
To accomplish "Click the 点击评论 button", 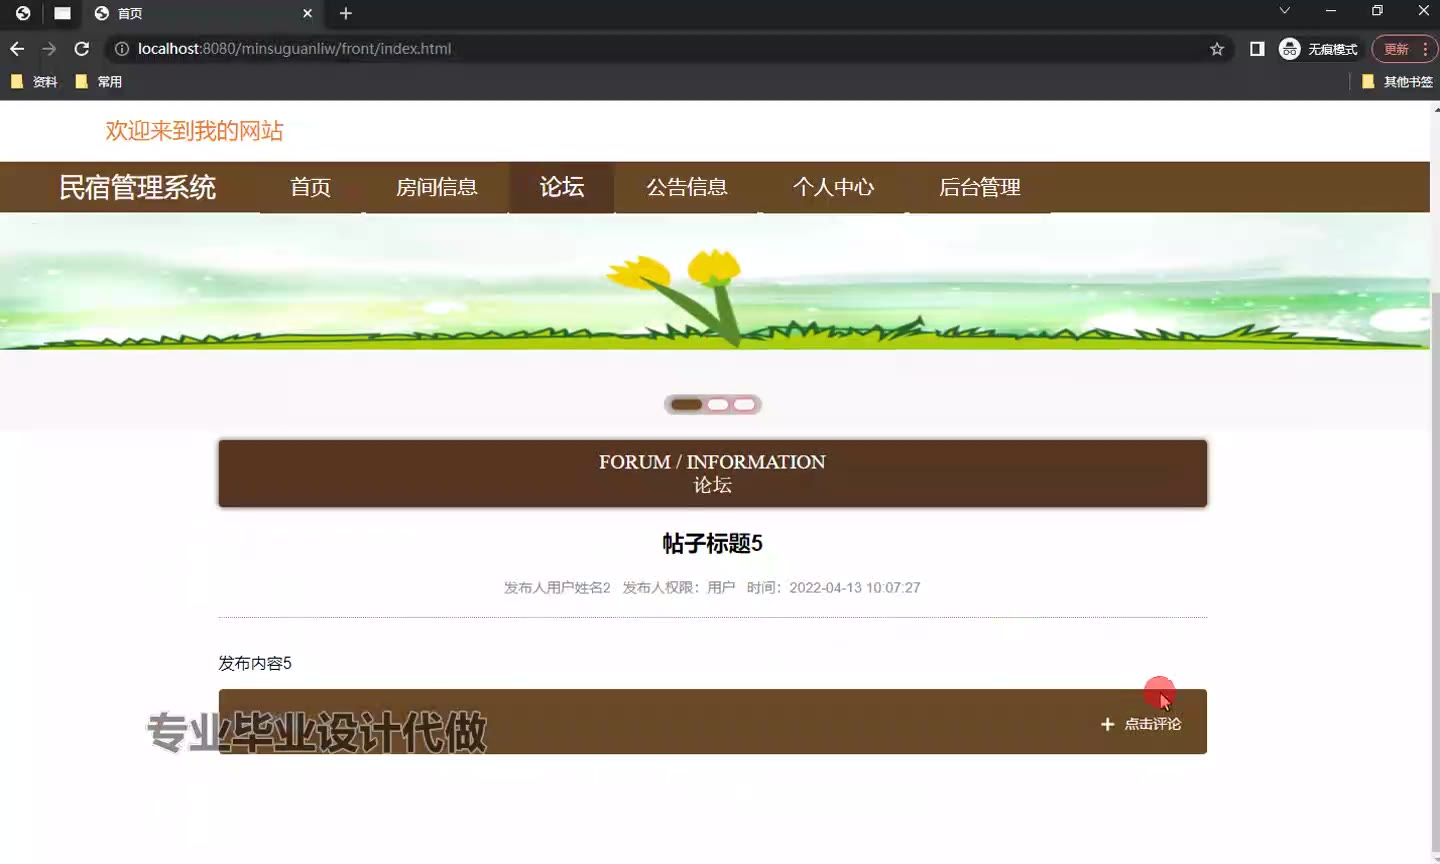I will point(1141,724).
